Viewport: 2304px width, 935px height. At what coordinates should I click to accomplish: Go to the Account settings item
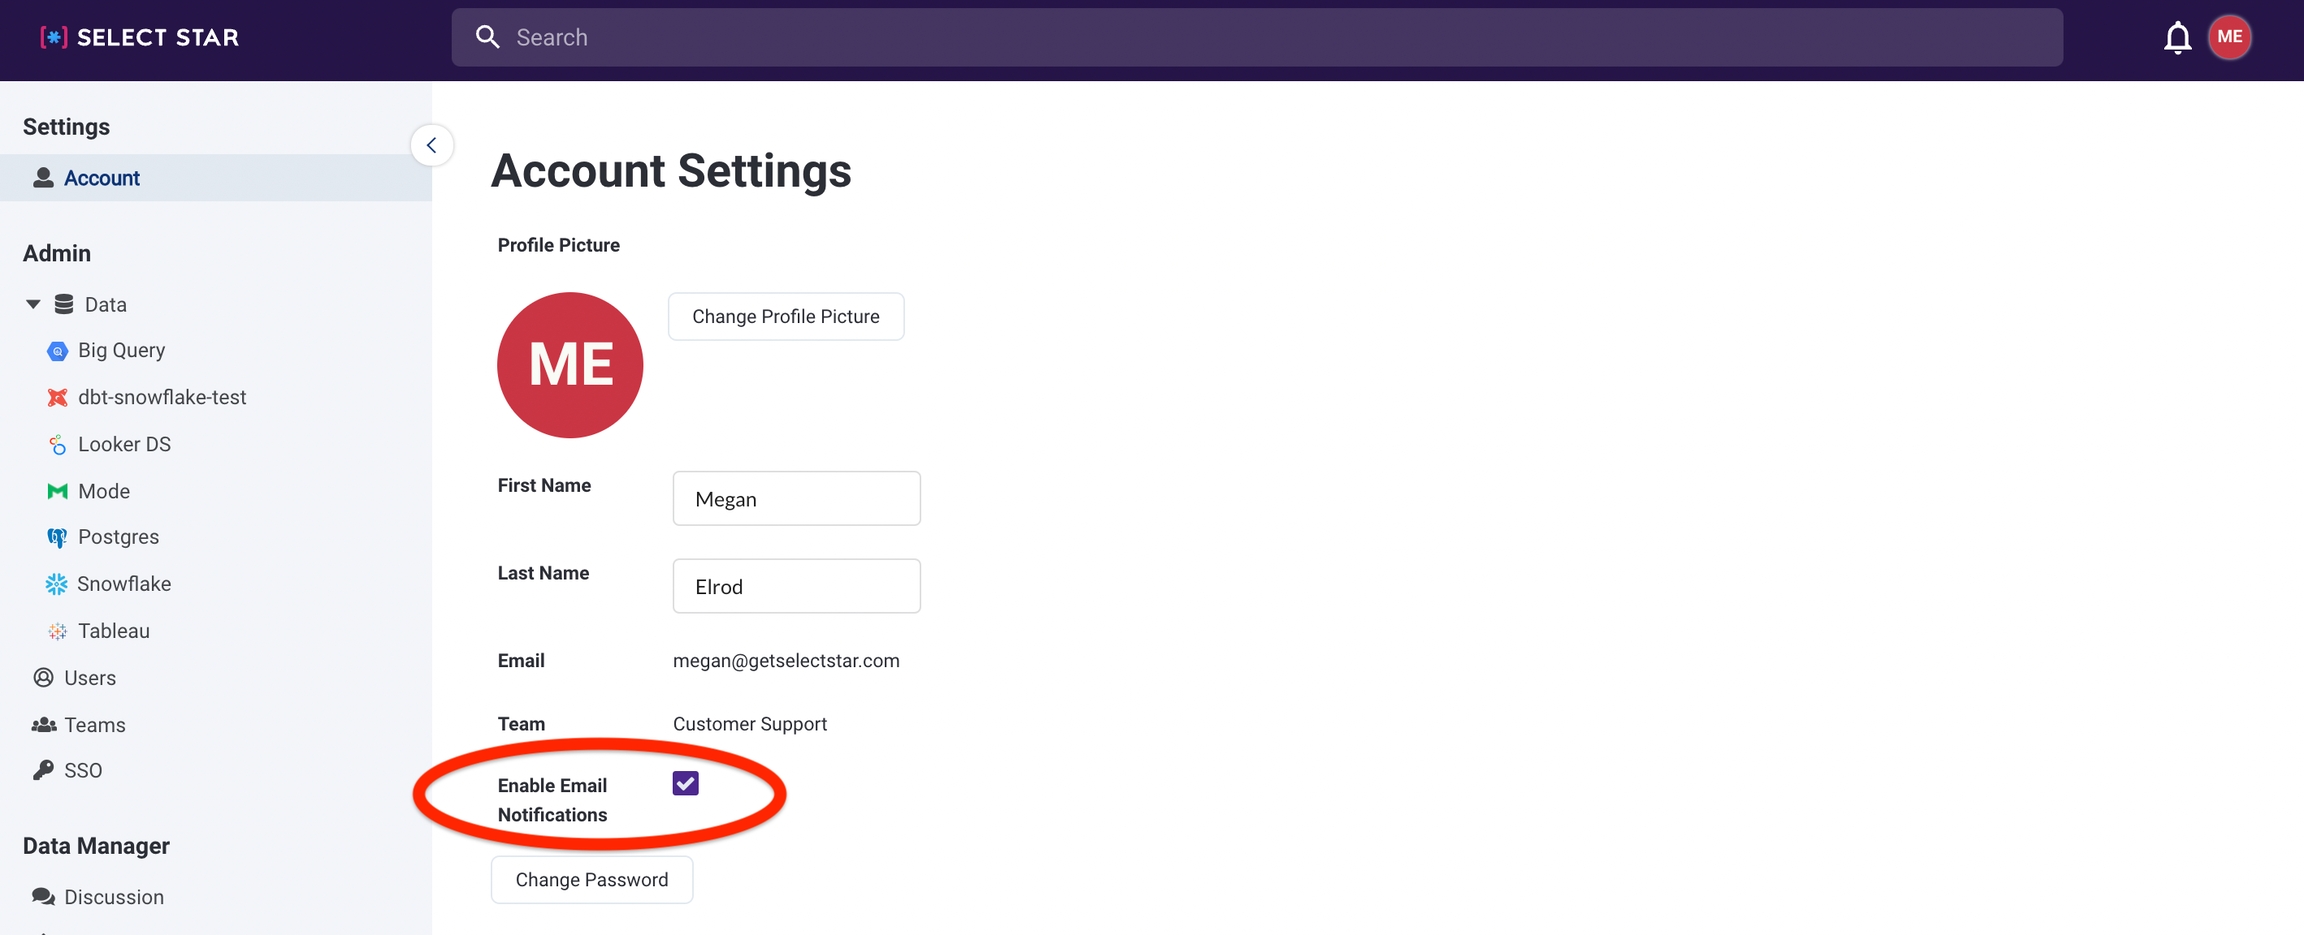[101, 178]
